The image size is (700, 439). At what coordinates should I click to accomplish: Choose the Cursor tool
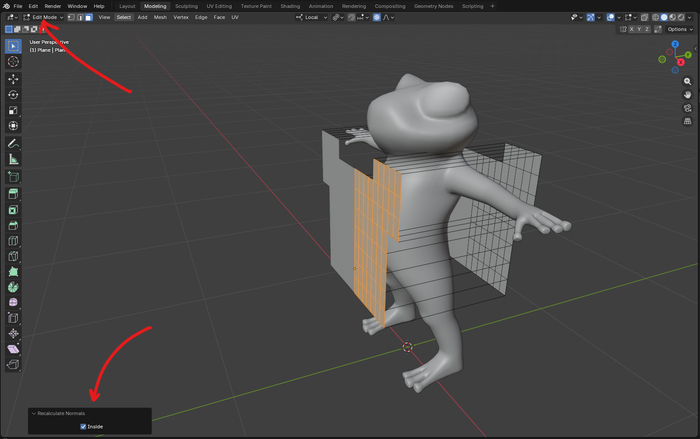(x=13, y=62)
